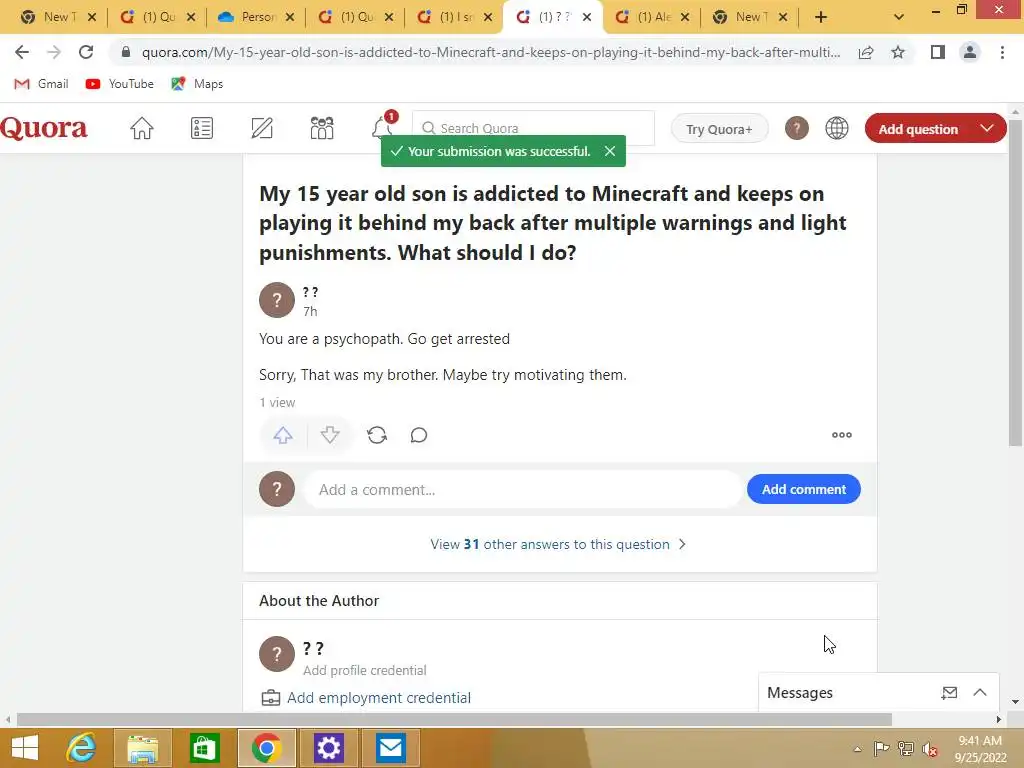
Task: Downvote the answer
Action: click(x=330, y=435)
